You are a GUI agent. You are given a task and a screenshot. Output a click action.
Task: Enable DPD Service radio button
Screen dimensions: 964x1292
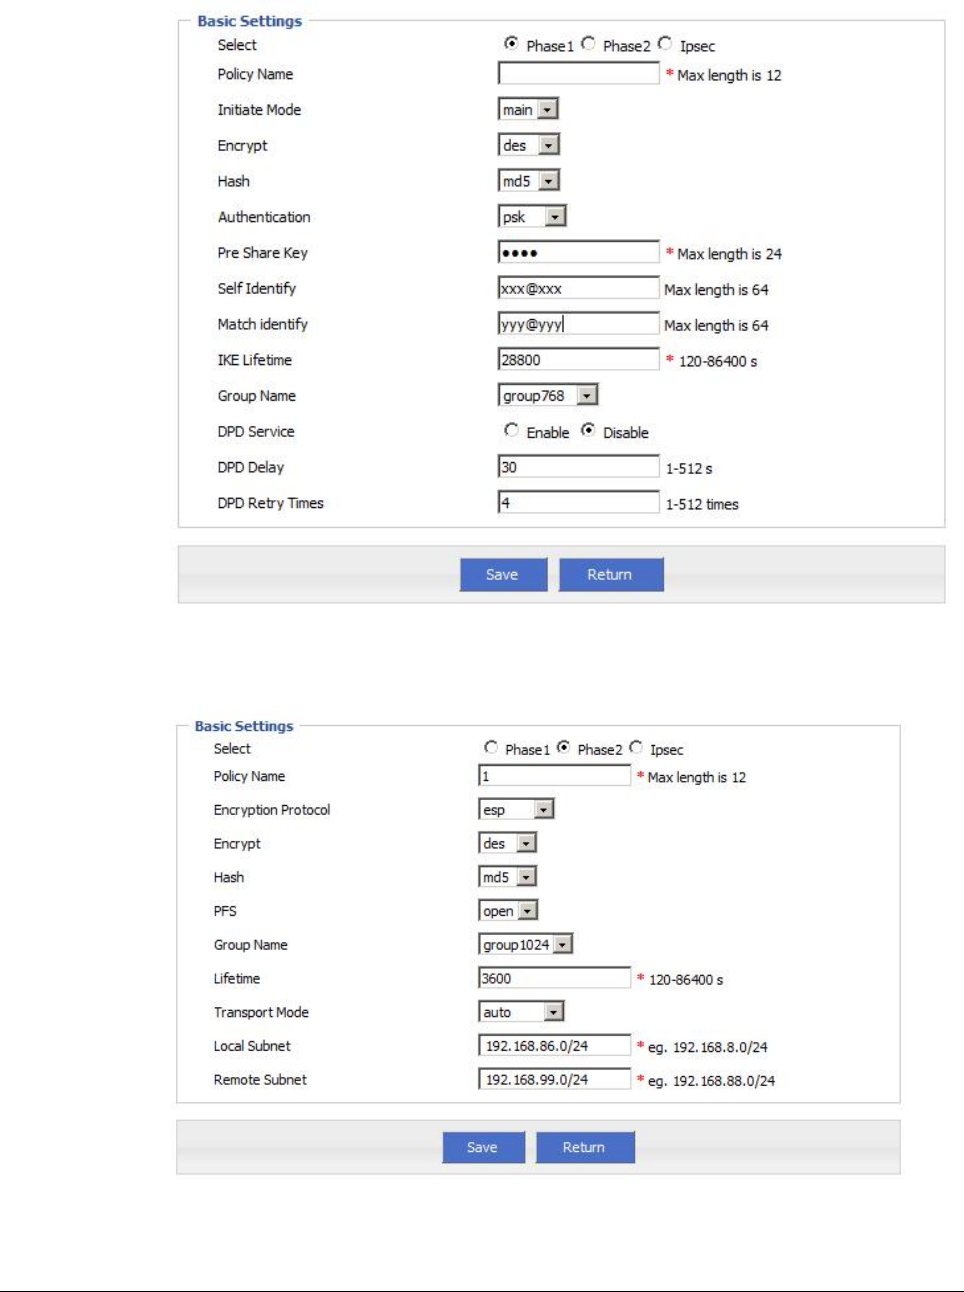point(511,430)
